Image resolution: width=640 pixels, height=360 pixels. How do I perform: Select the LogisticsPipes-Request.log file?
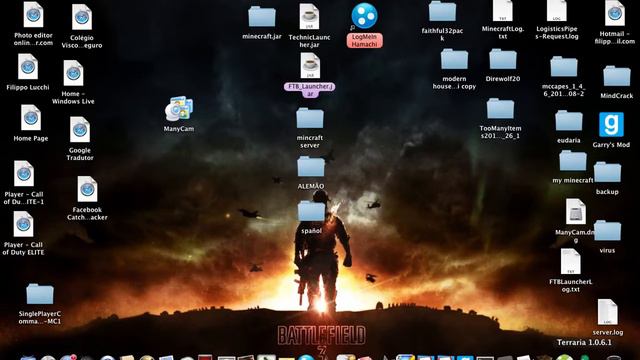tap(557, 11)
